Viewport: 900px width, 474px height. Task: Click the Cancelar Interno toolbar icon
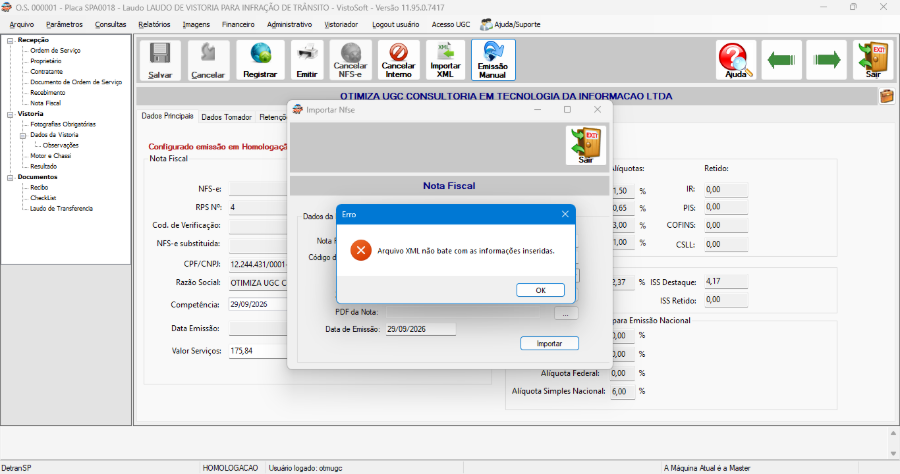coord(398,60)
